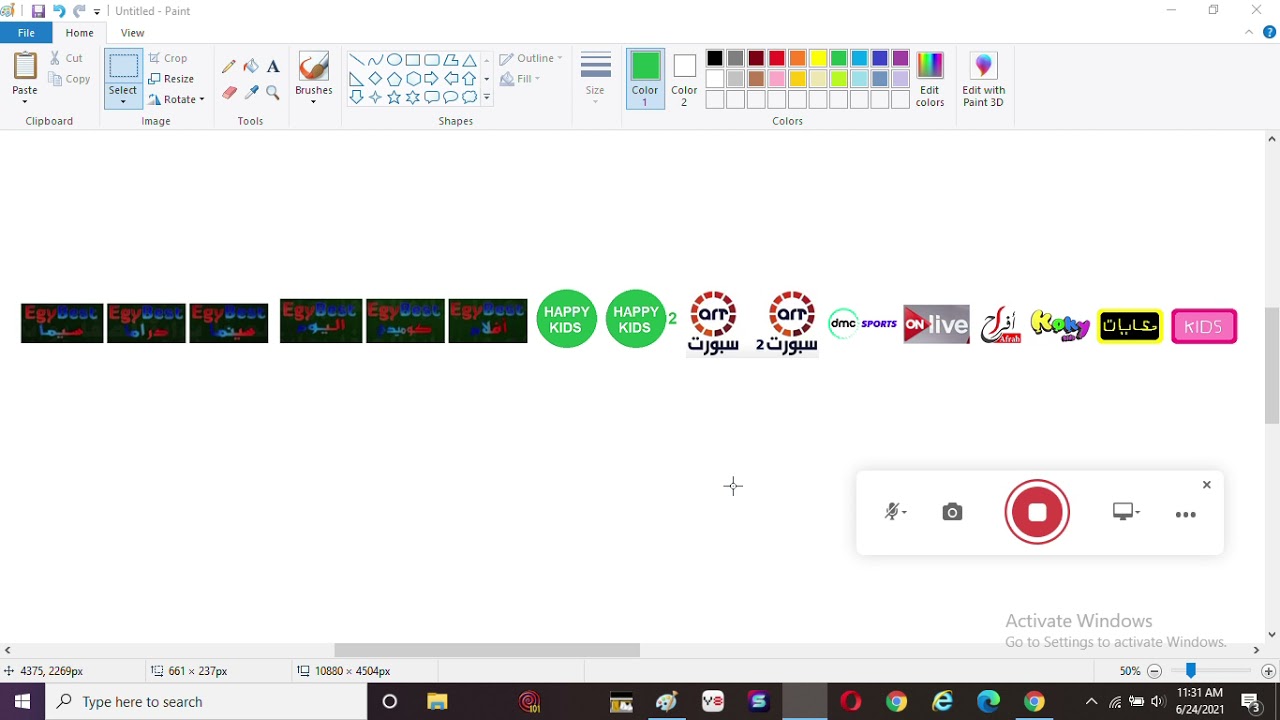Select the Text tool

pyautogui.click(x=273, y=66)
